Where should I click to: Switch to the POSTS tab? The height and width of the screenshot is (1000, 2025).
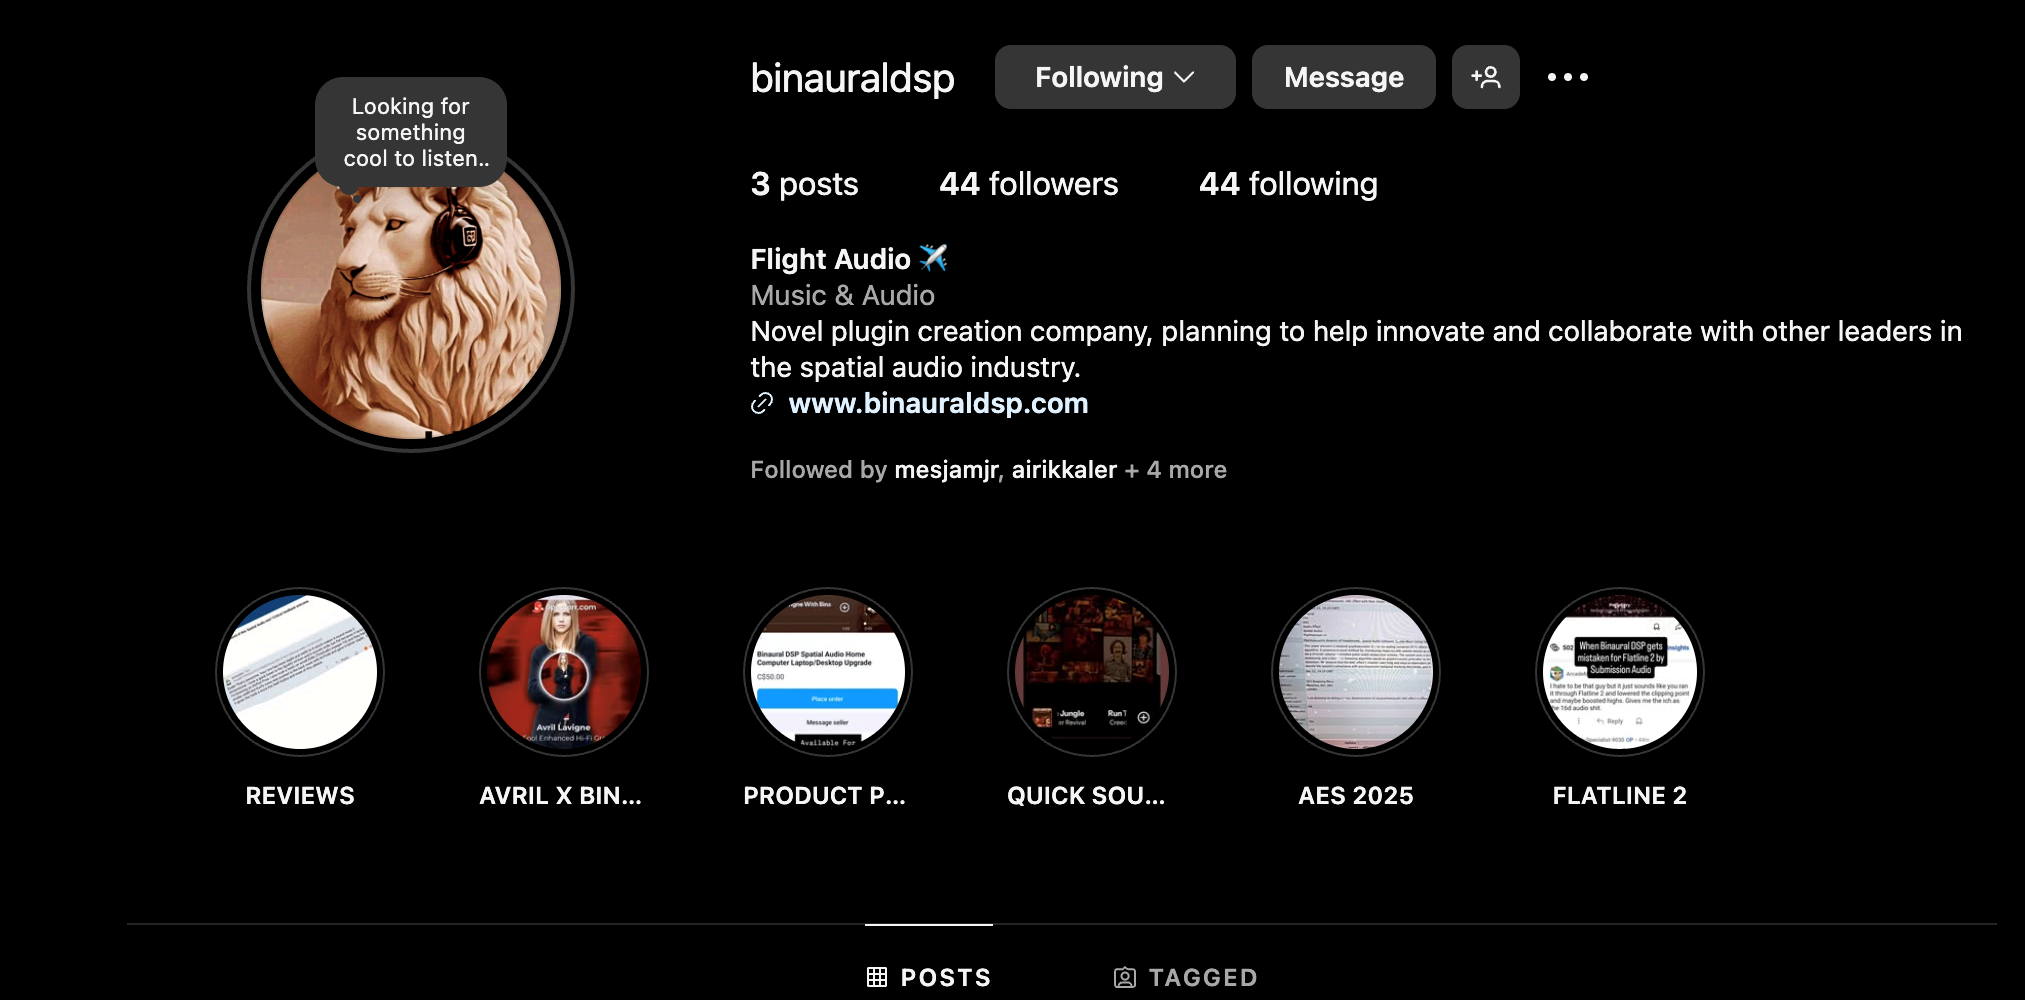[929, 977]
